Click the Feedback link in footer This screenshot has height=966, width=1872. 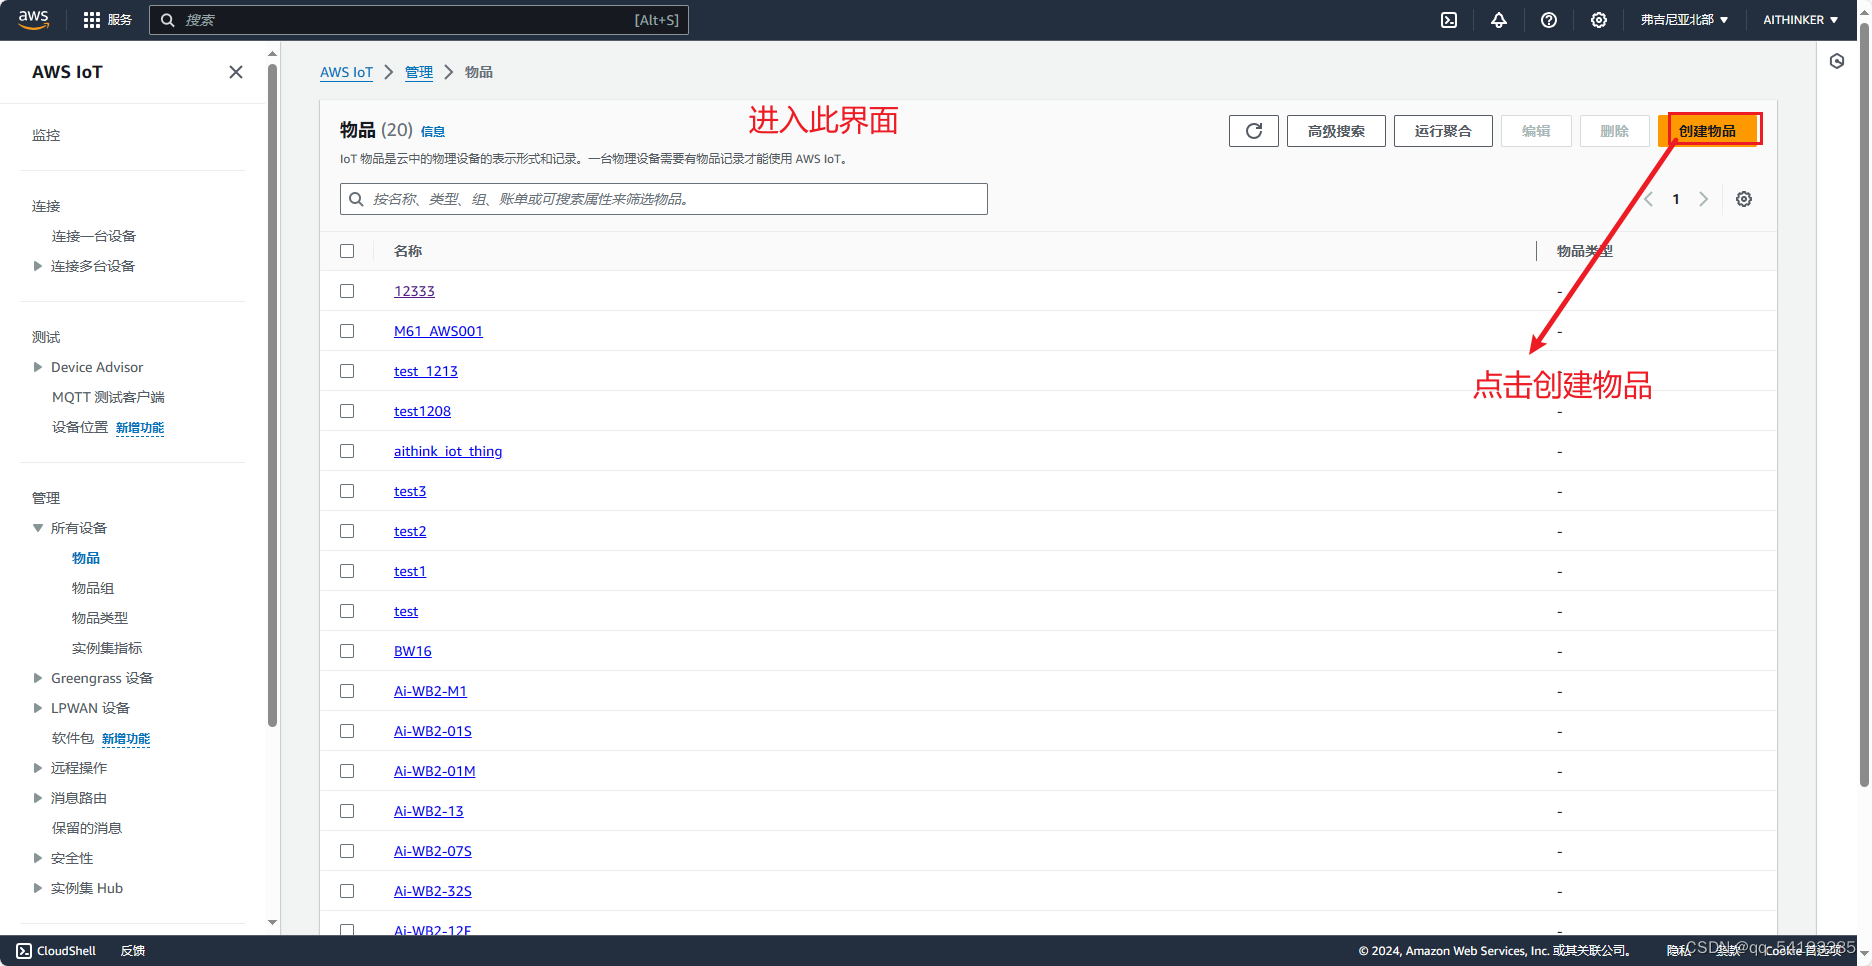(133, 951)
